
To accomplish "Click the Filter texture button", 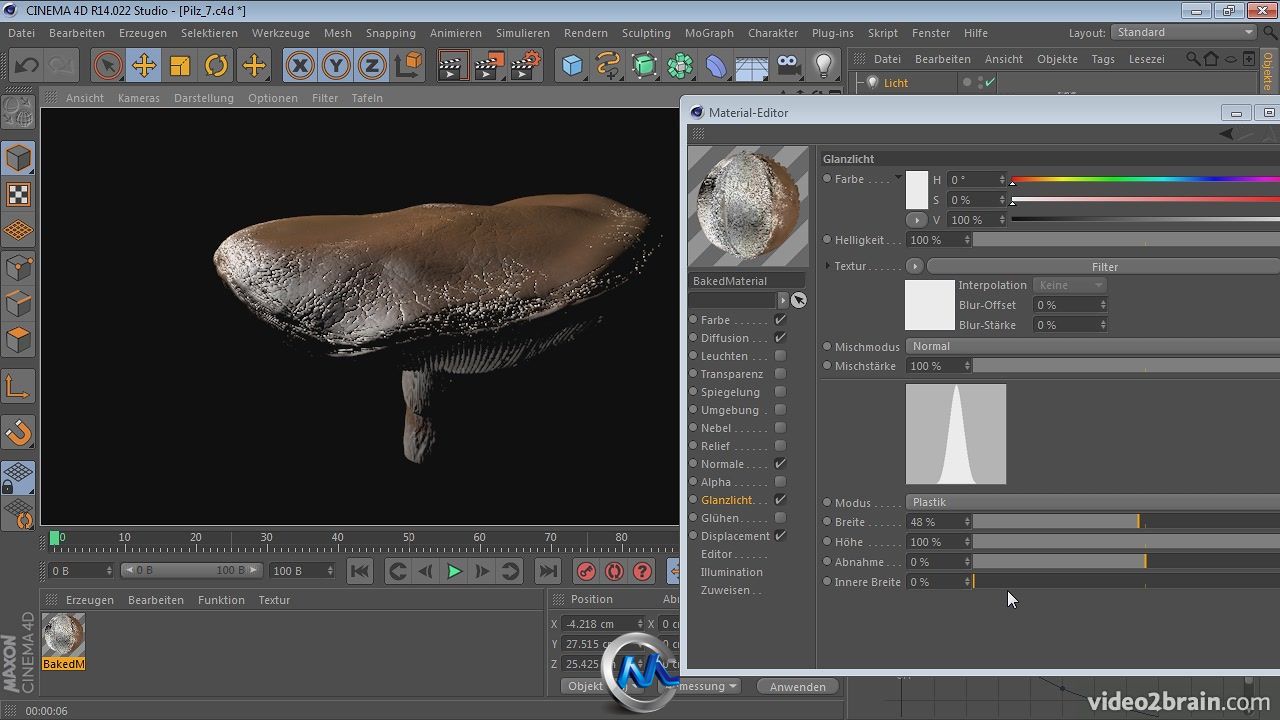I will [1104, 267].
